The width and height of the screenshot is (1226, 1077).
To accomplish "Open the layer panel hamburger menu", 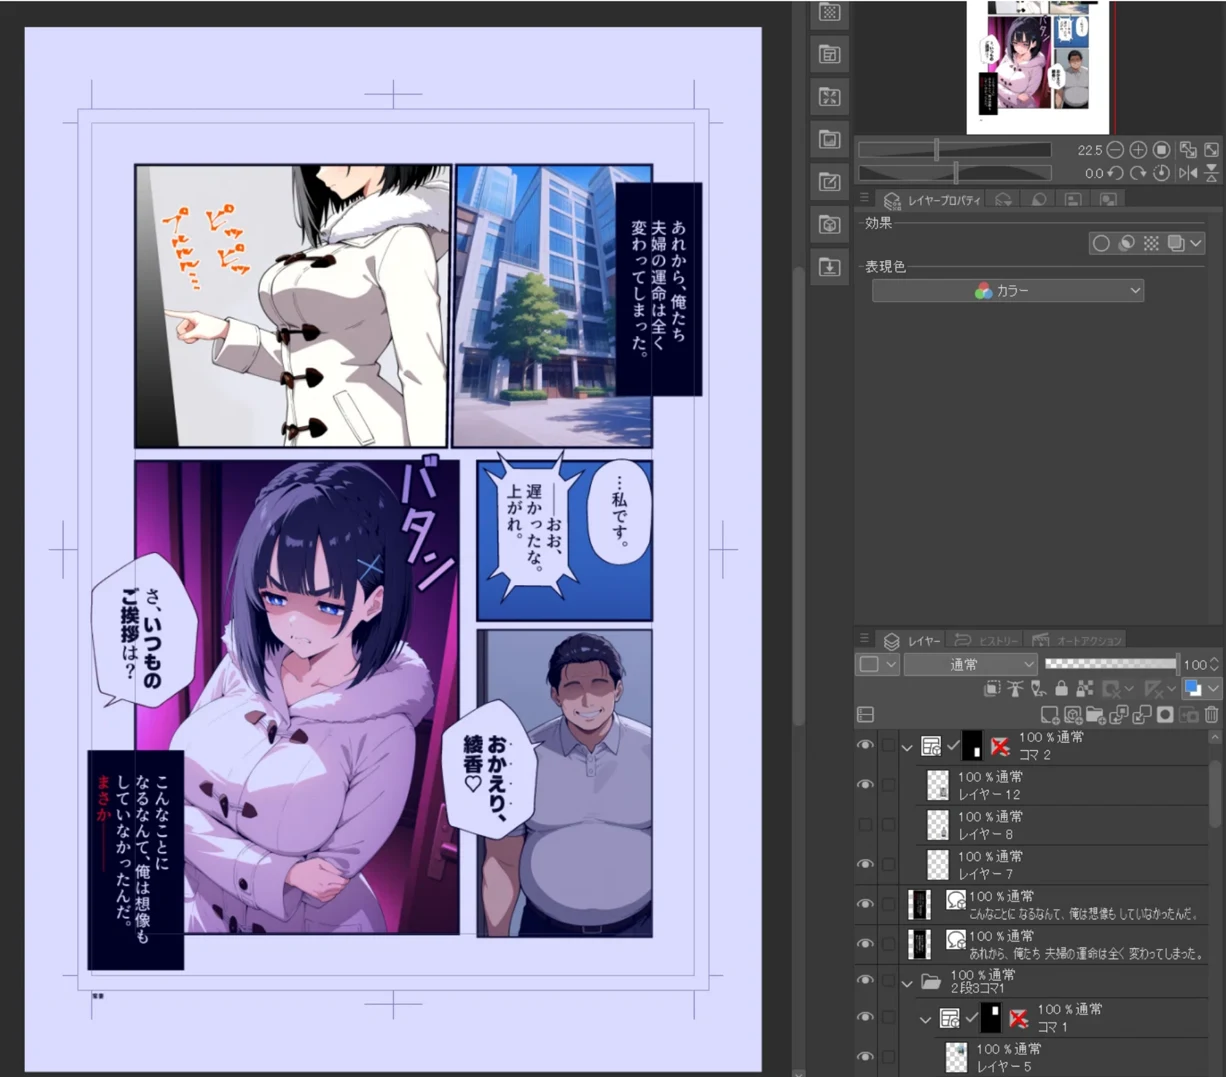I will pos(865,638).
